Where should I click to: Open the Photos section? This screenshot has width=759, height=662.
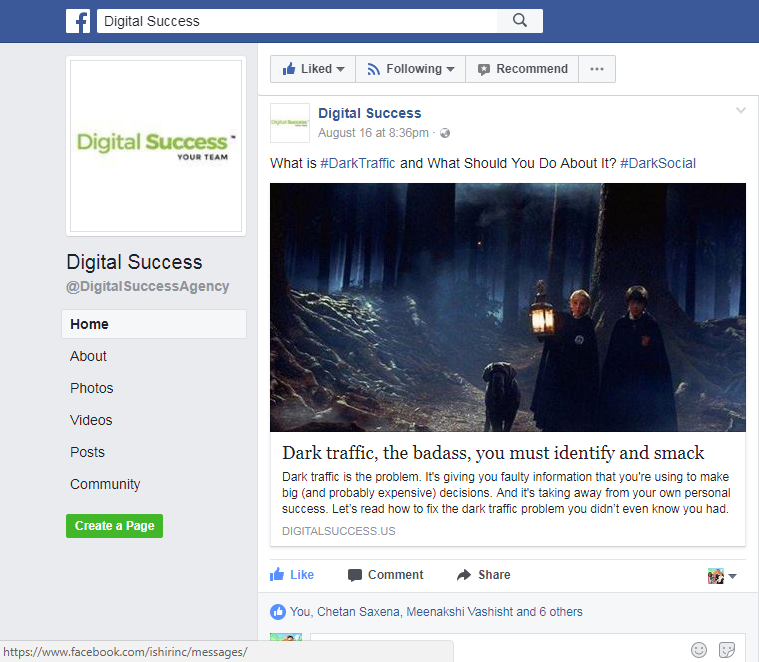coord(91,388)
